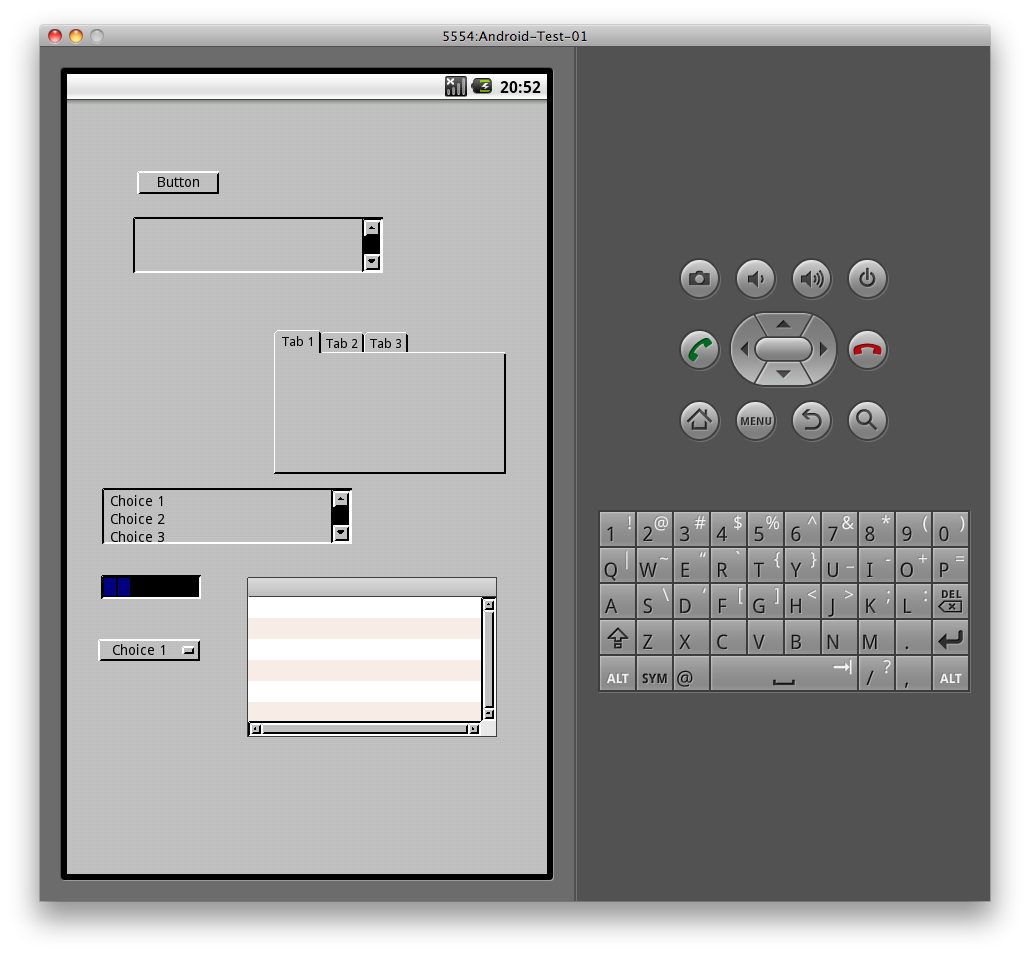Switch to Tab 3
The height and width of the screenshot is (956, 1030).
click(386, 343)
